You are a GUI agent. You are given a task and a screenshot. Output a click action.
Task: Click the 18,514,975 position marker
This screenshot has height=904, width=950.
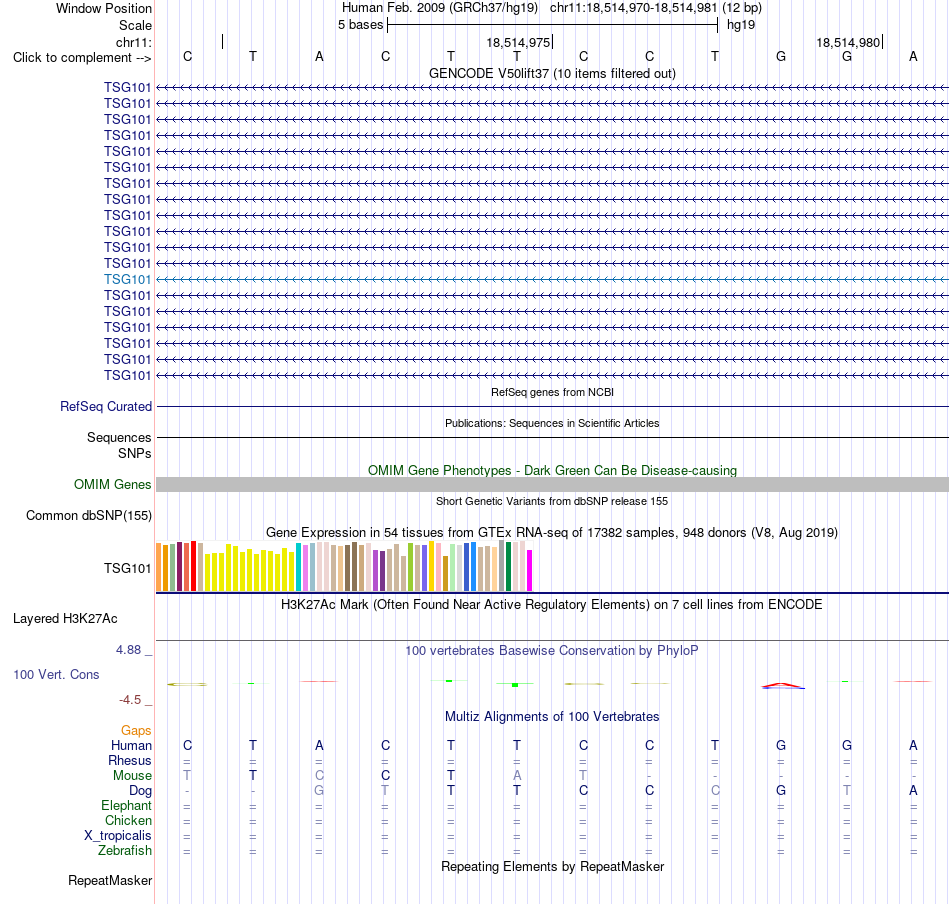click(x=519, y=42)
